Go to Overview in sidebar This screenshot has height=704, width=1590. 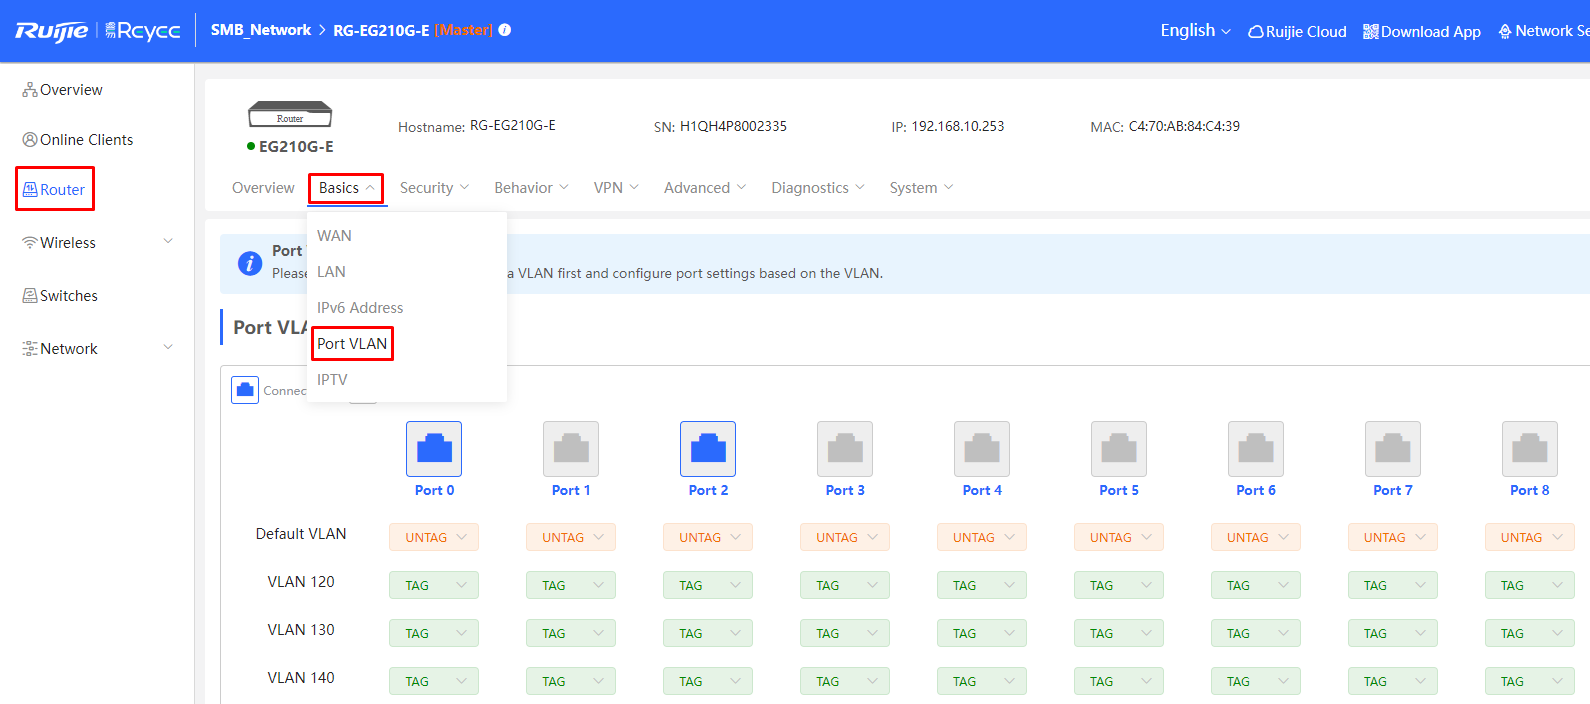[63, 90]
